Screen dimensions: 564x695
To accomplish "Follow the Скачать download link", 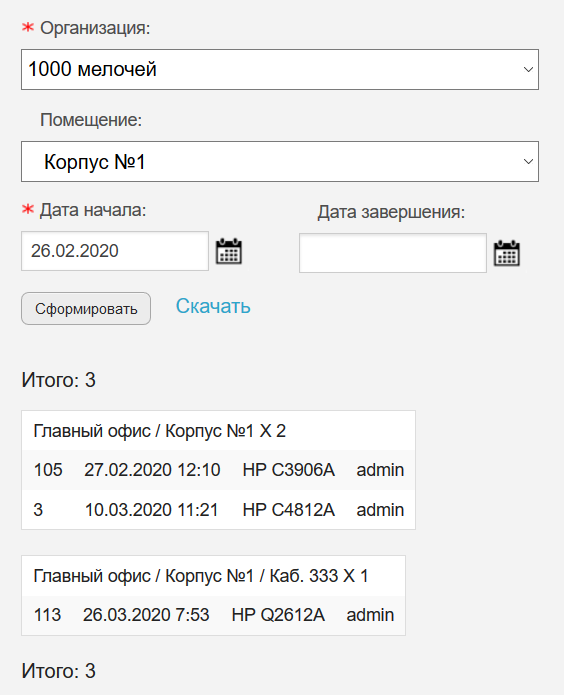I will (x=213, y=306).
